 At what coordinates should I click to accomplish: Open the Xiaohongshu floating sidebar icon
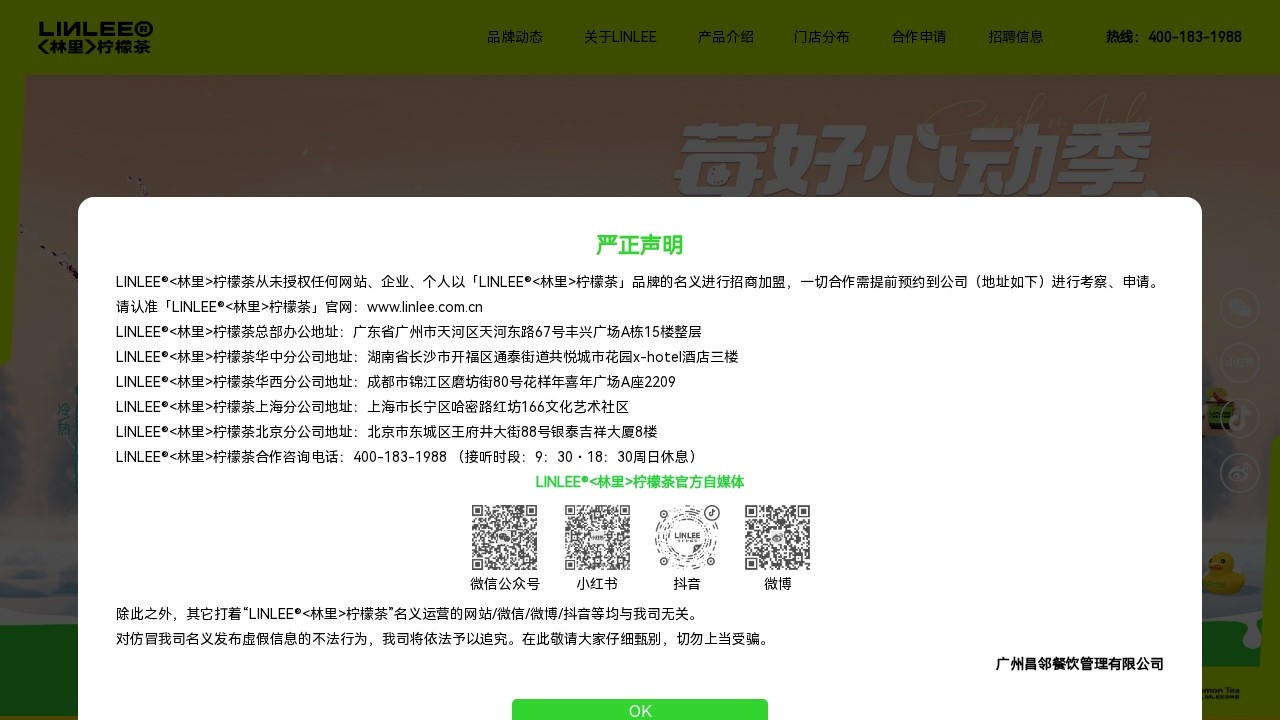click(1240, 363)
